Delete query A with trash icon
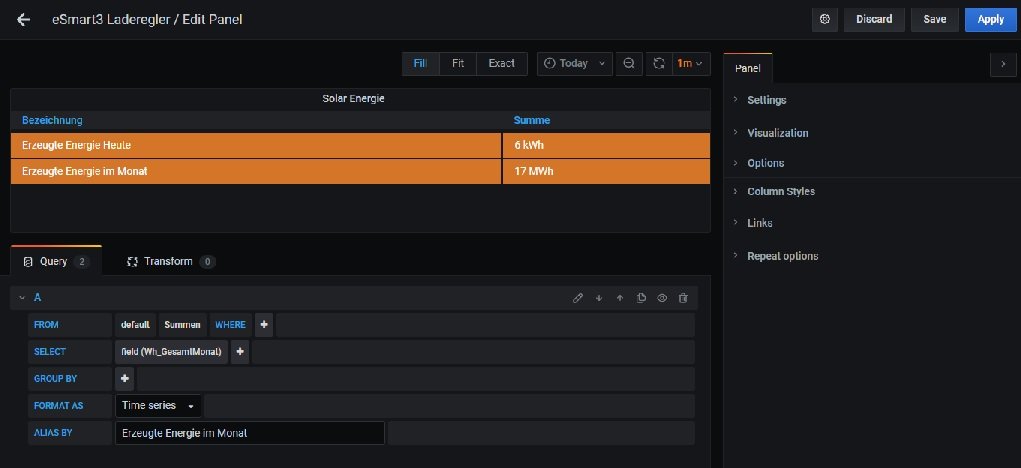1021x468 pixels. (x=683, y=297)
